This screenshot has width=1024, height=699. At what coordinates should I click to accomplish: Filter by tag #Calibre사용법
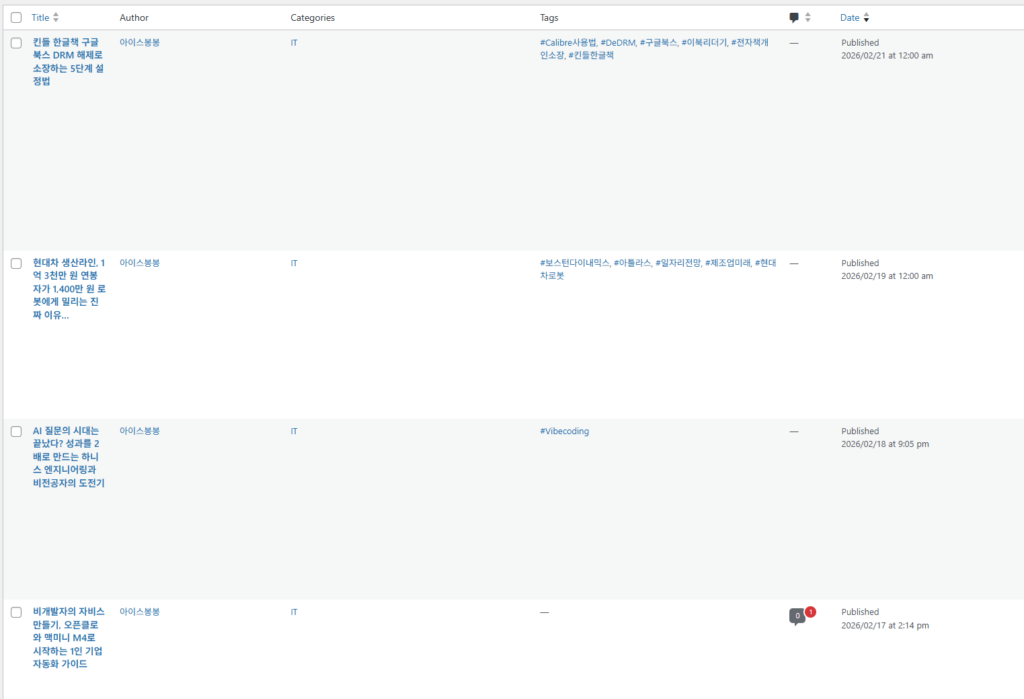pyautogui.click(x=568, y=42)
